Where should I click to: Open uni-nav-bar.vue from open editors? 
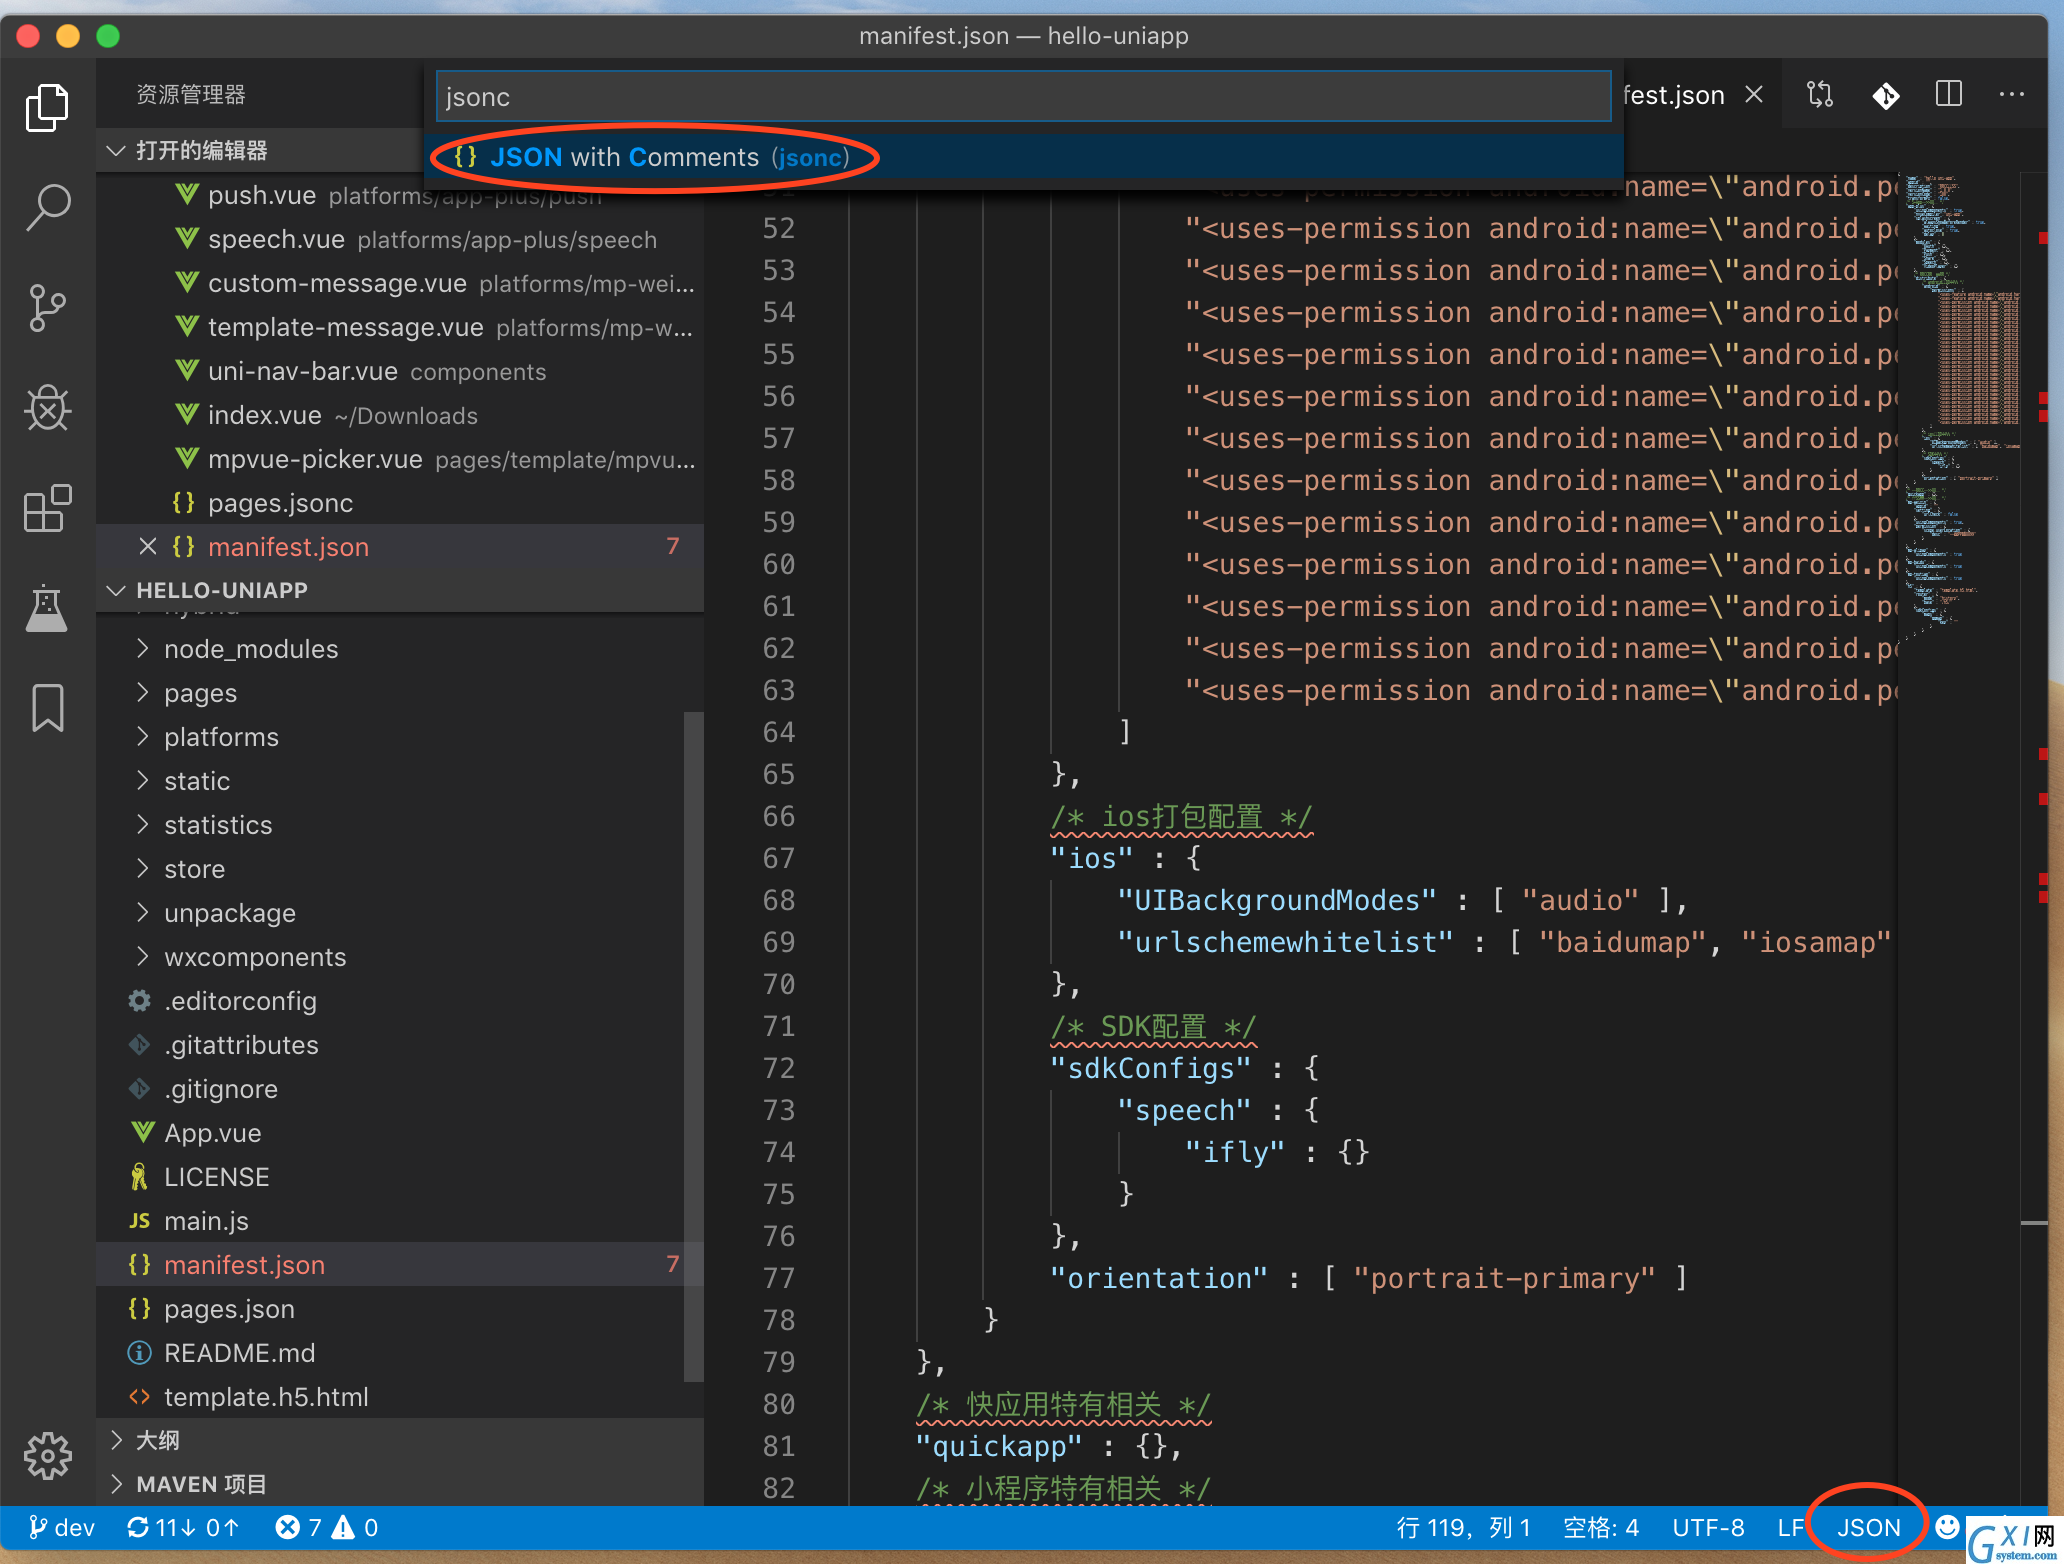400,372
